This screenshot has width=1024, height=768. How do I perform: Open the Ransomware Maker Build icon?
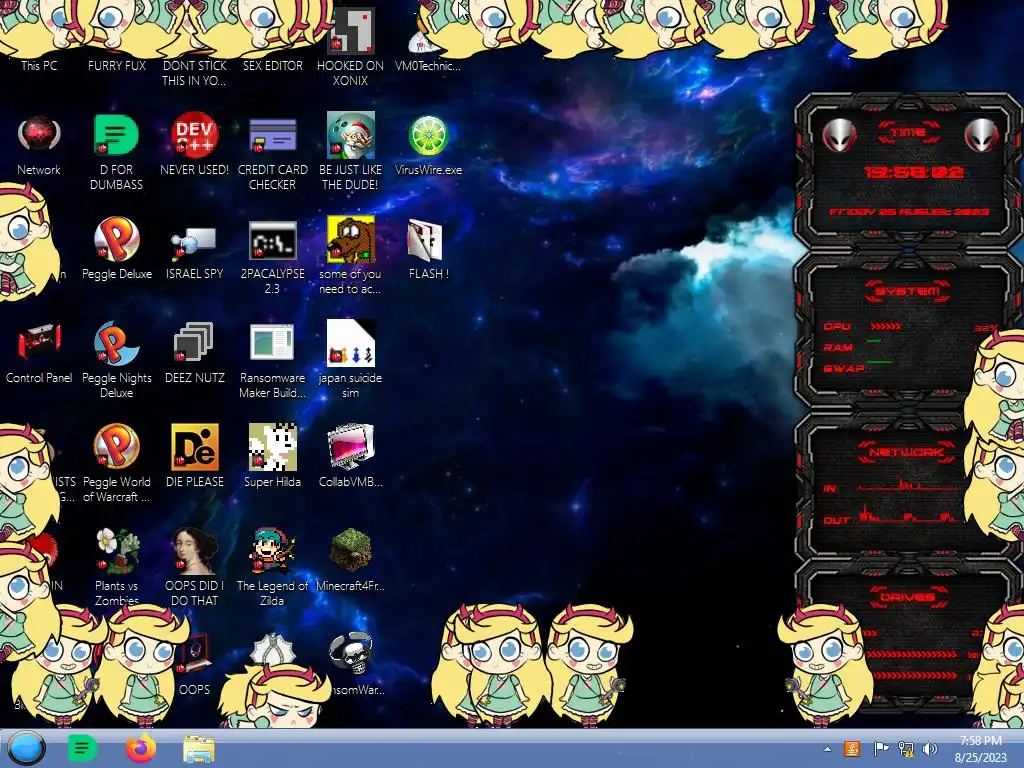272,343
